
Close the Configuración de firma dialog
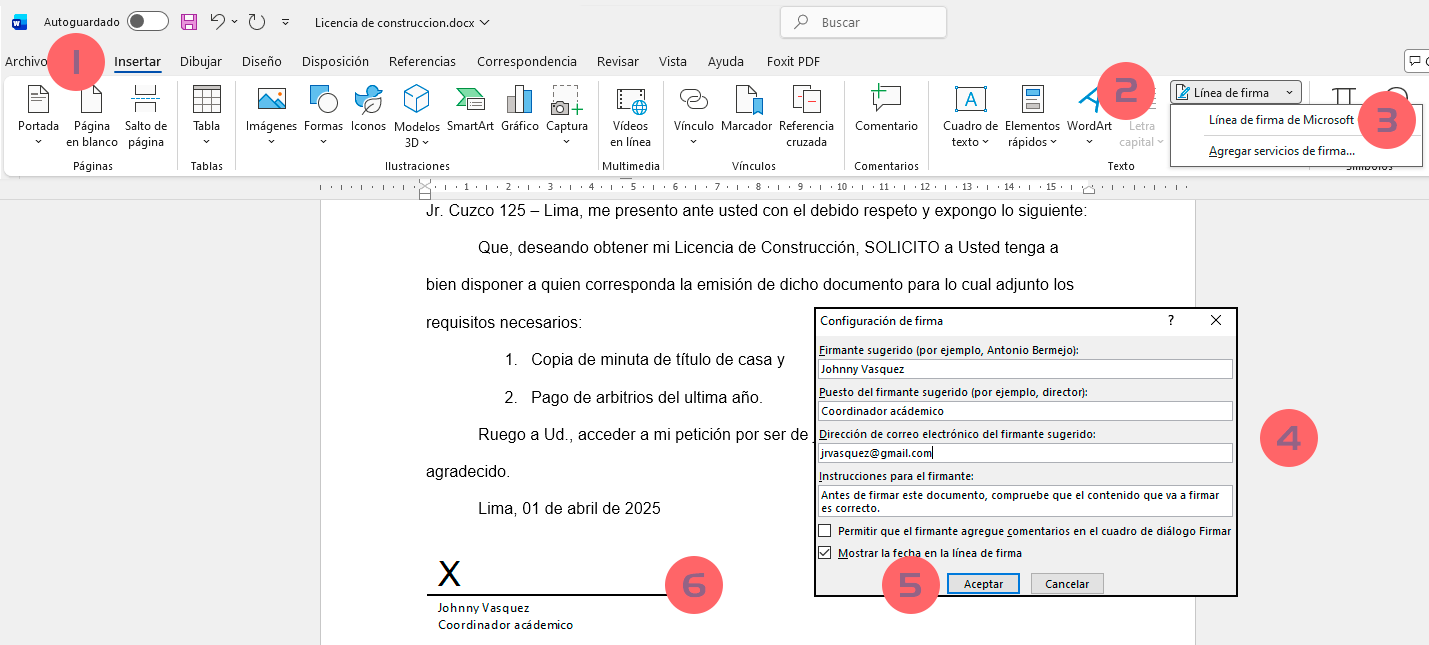click(x=1216, y=321)
